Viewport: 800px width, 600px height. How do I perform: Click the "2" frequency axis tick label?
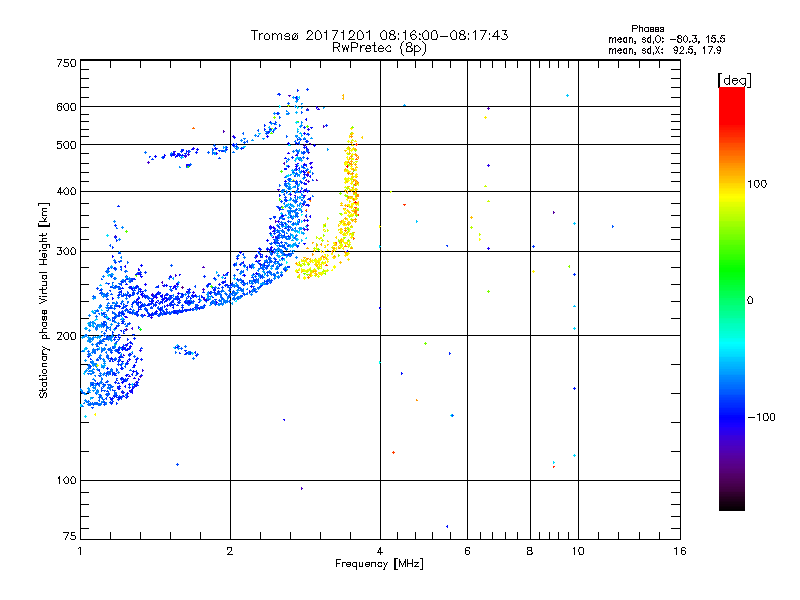pos(230,551)
